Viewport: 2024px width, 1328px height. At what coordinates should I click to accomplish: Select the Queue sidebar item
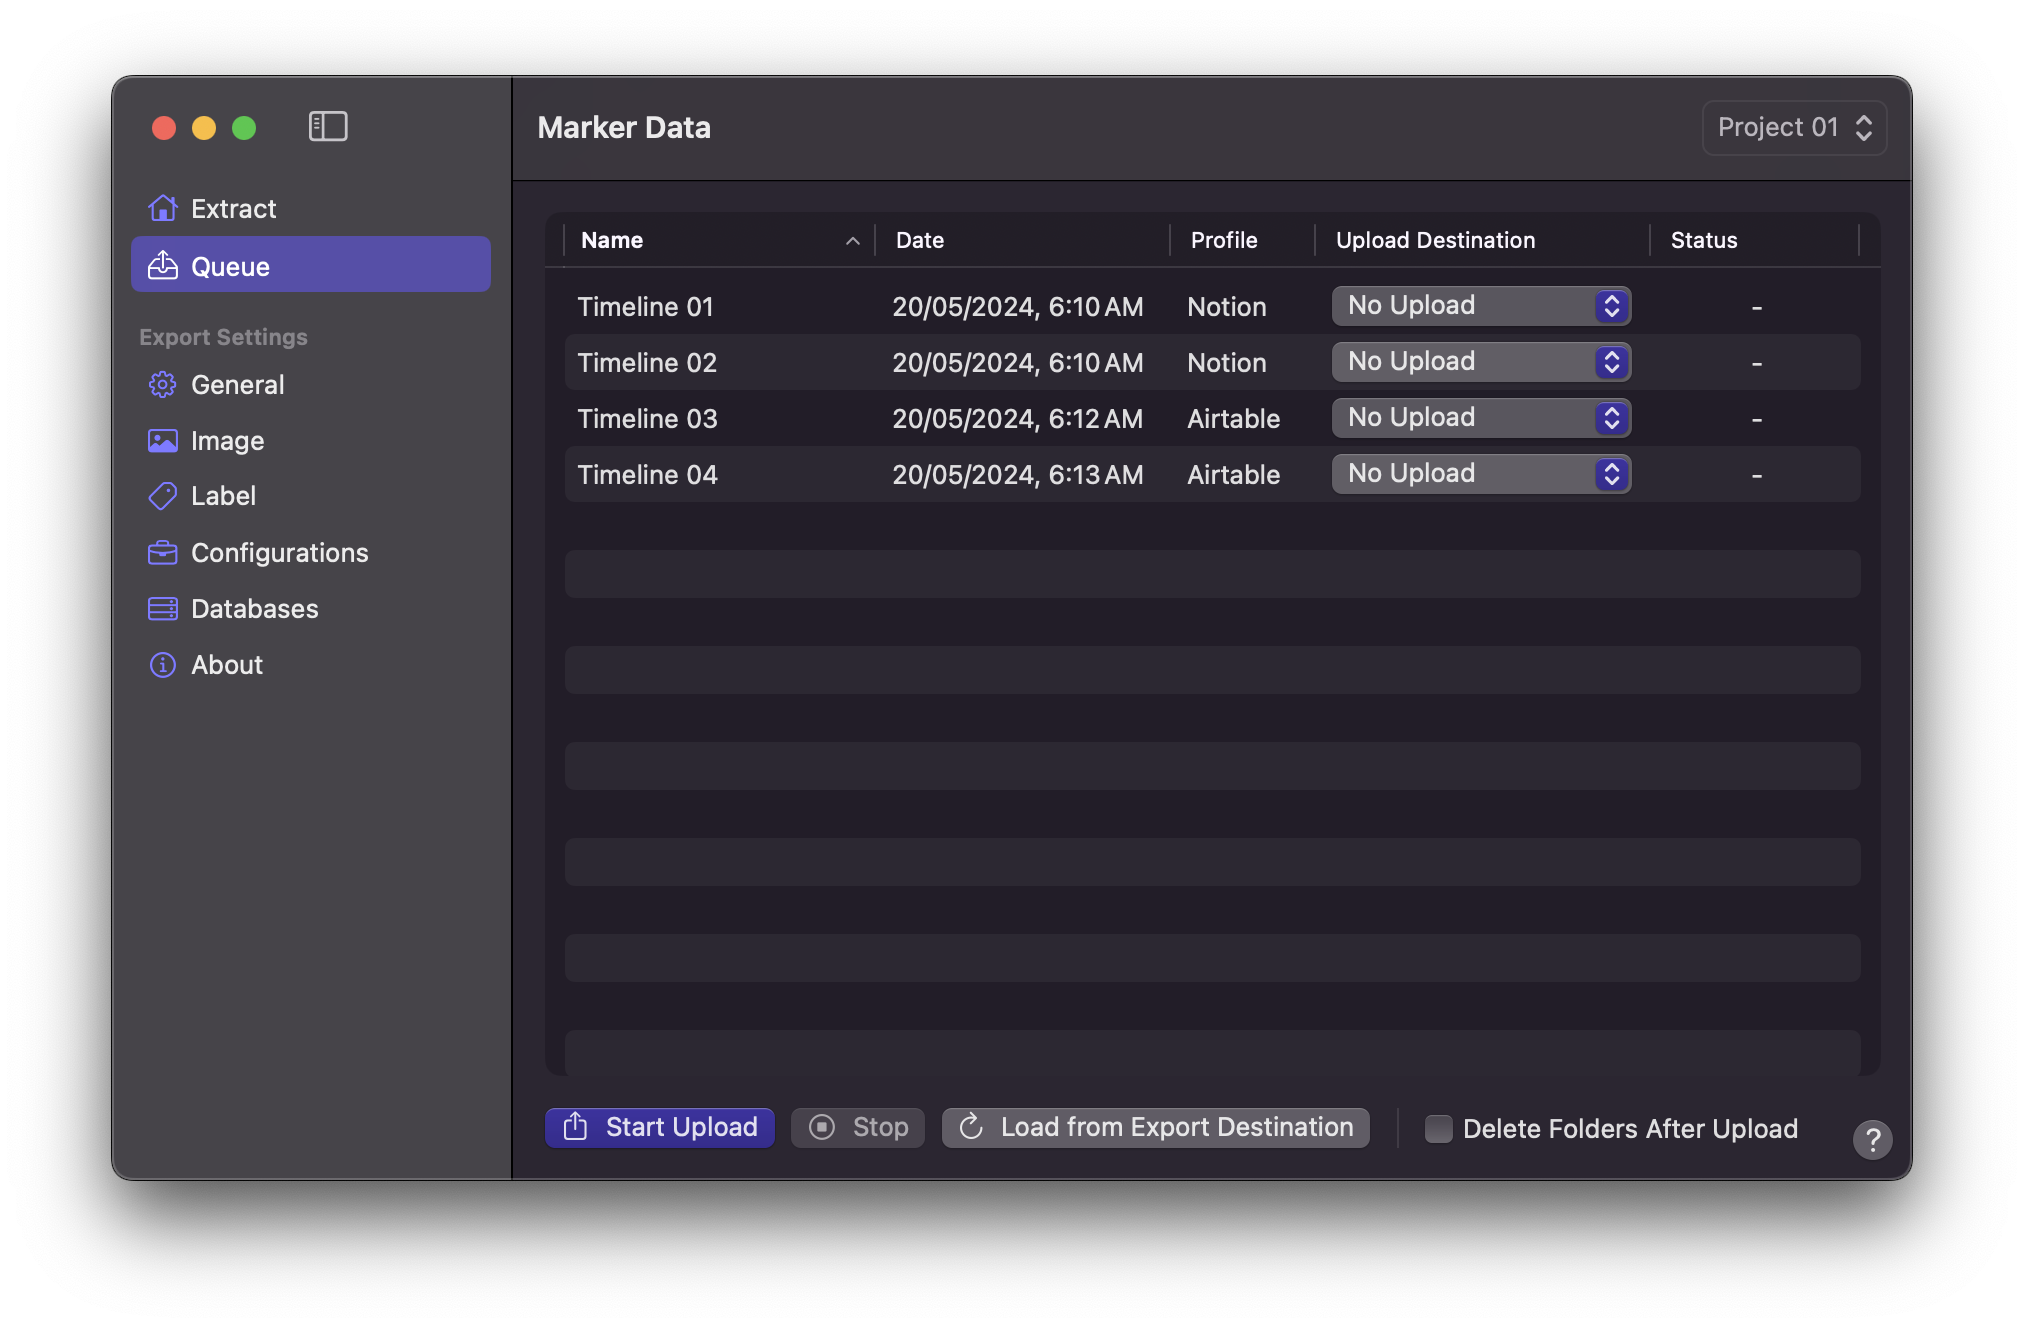pyautogui.click(x=310, y=266)
